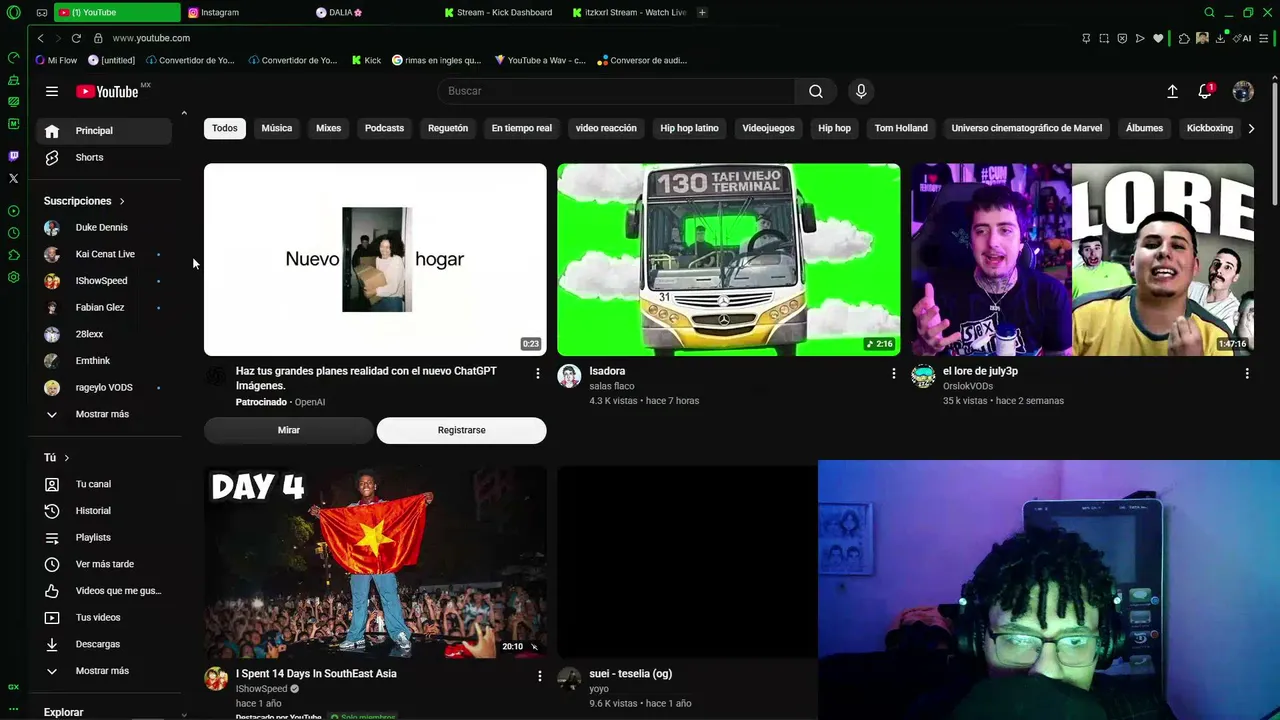The width and height of the screenshot is (1280, 720).
Task: Start voice search with the microphone
Action: [861, 91]
